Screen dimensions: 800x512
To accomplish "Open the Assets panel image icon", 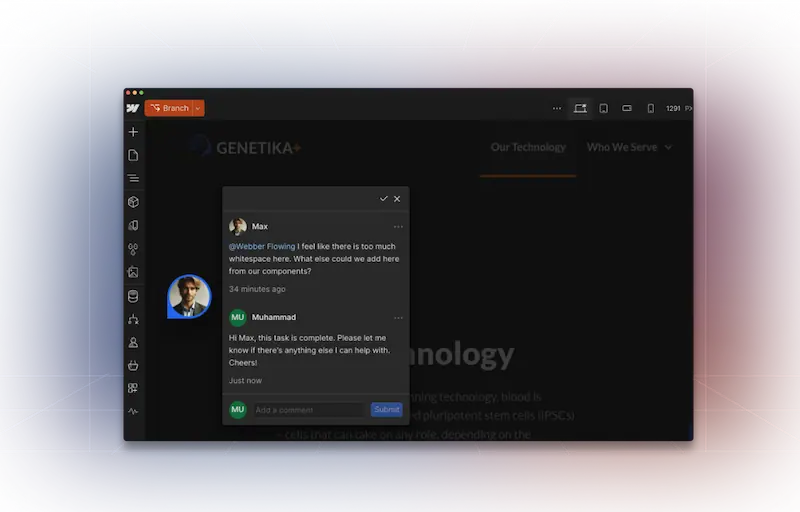I will 133,272.
